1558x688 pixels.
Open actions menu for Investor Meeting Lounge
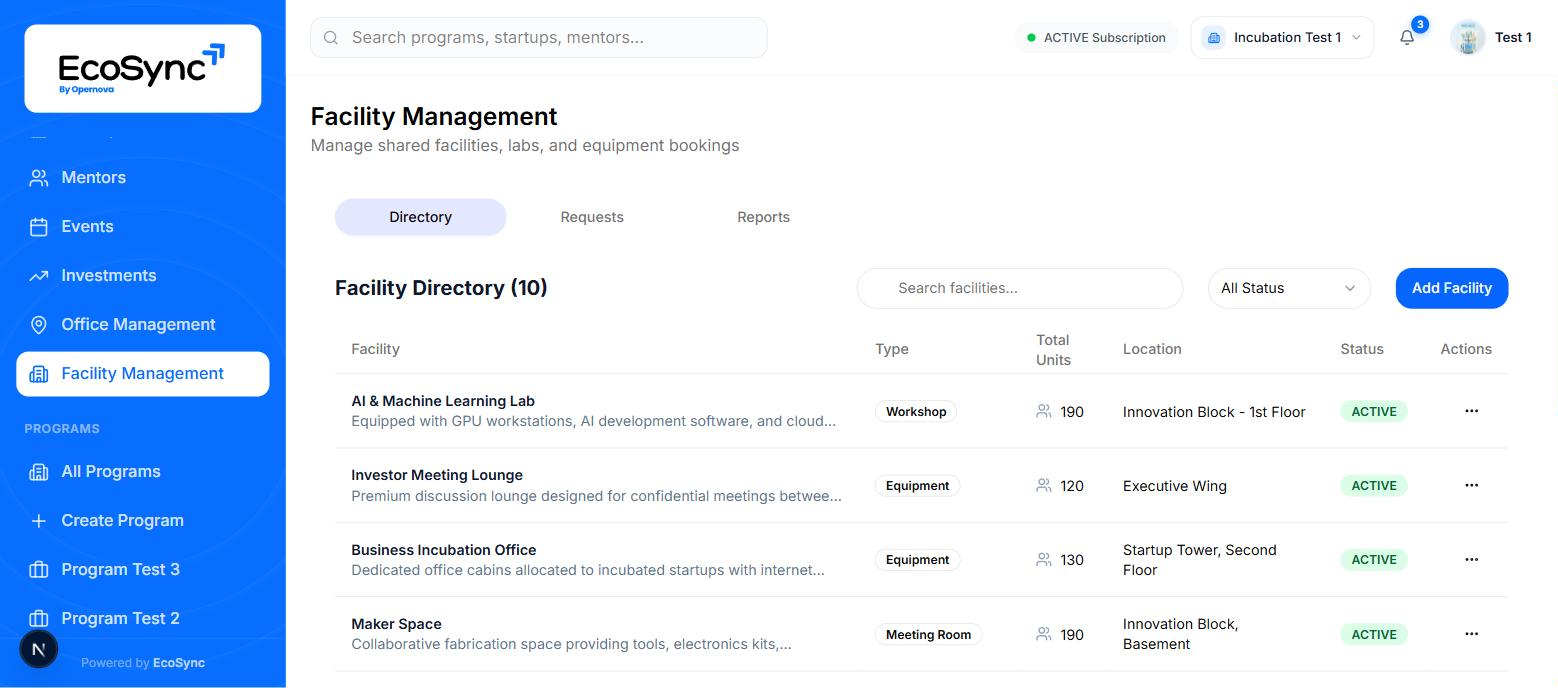[1471, 485]
